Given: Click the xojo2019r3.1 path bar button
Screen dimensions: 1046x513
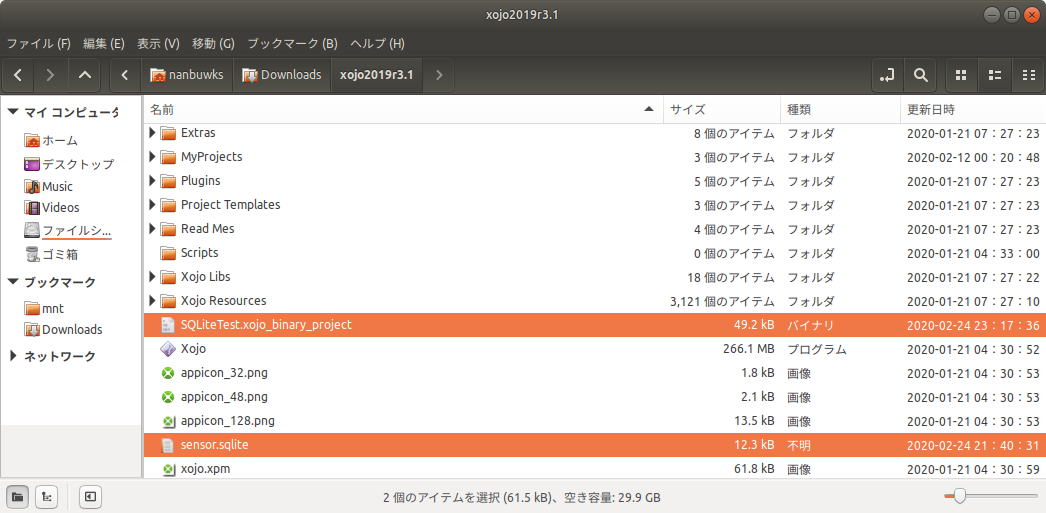Looking at the screenshot, I should [x=377, y=75].
